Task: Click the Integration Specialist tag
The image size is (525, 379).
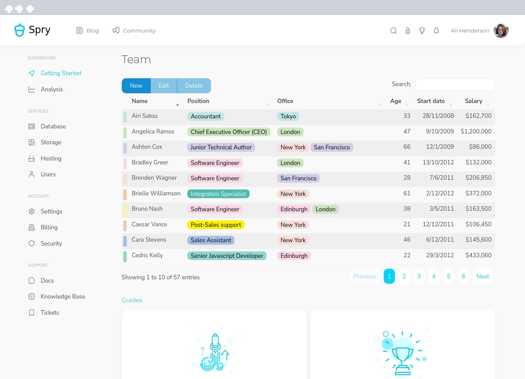Action: [218, 194]
